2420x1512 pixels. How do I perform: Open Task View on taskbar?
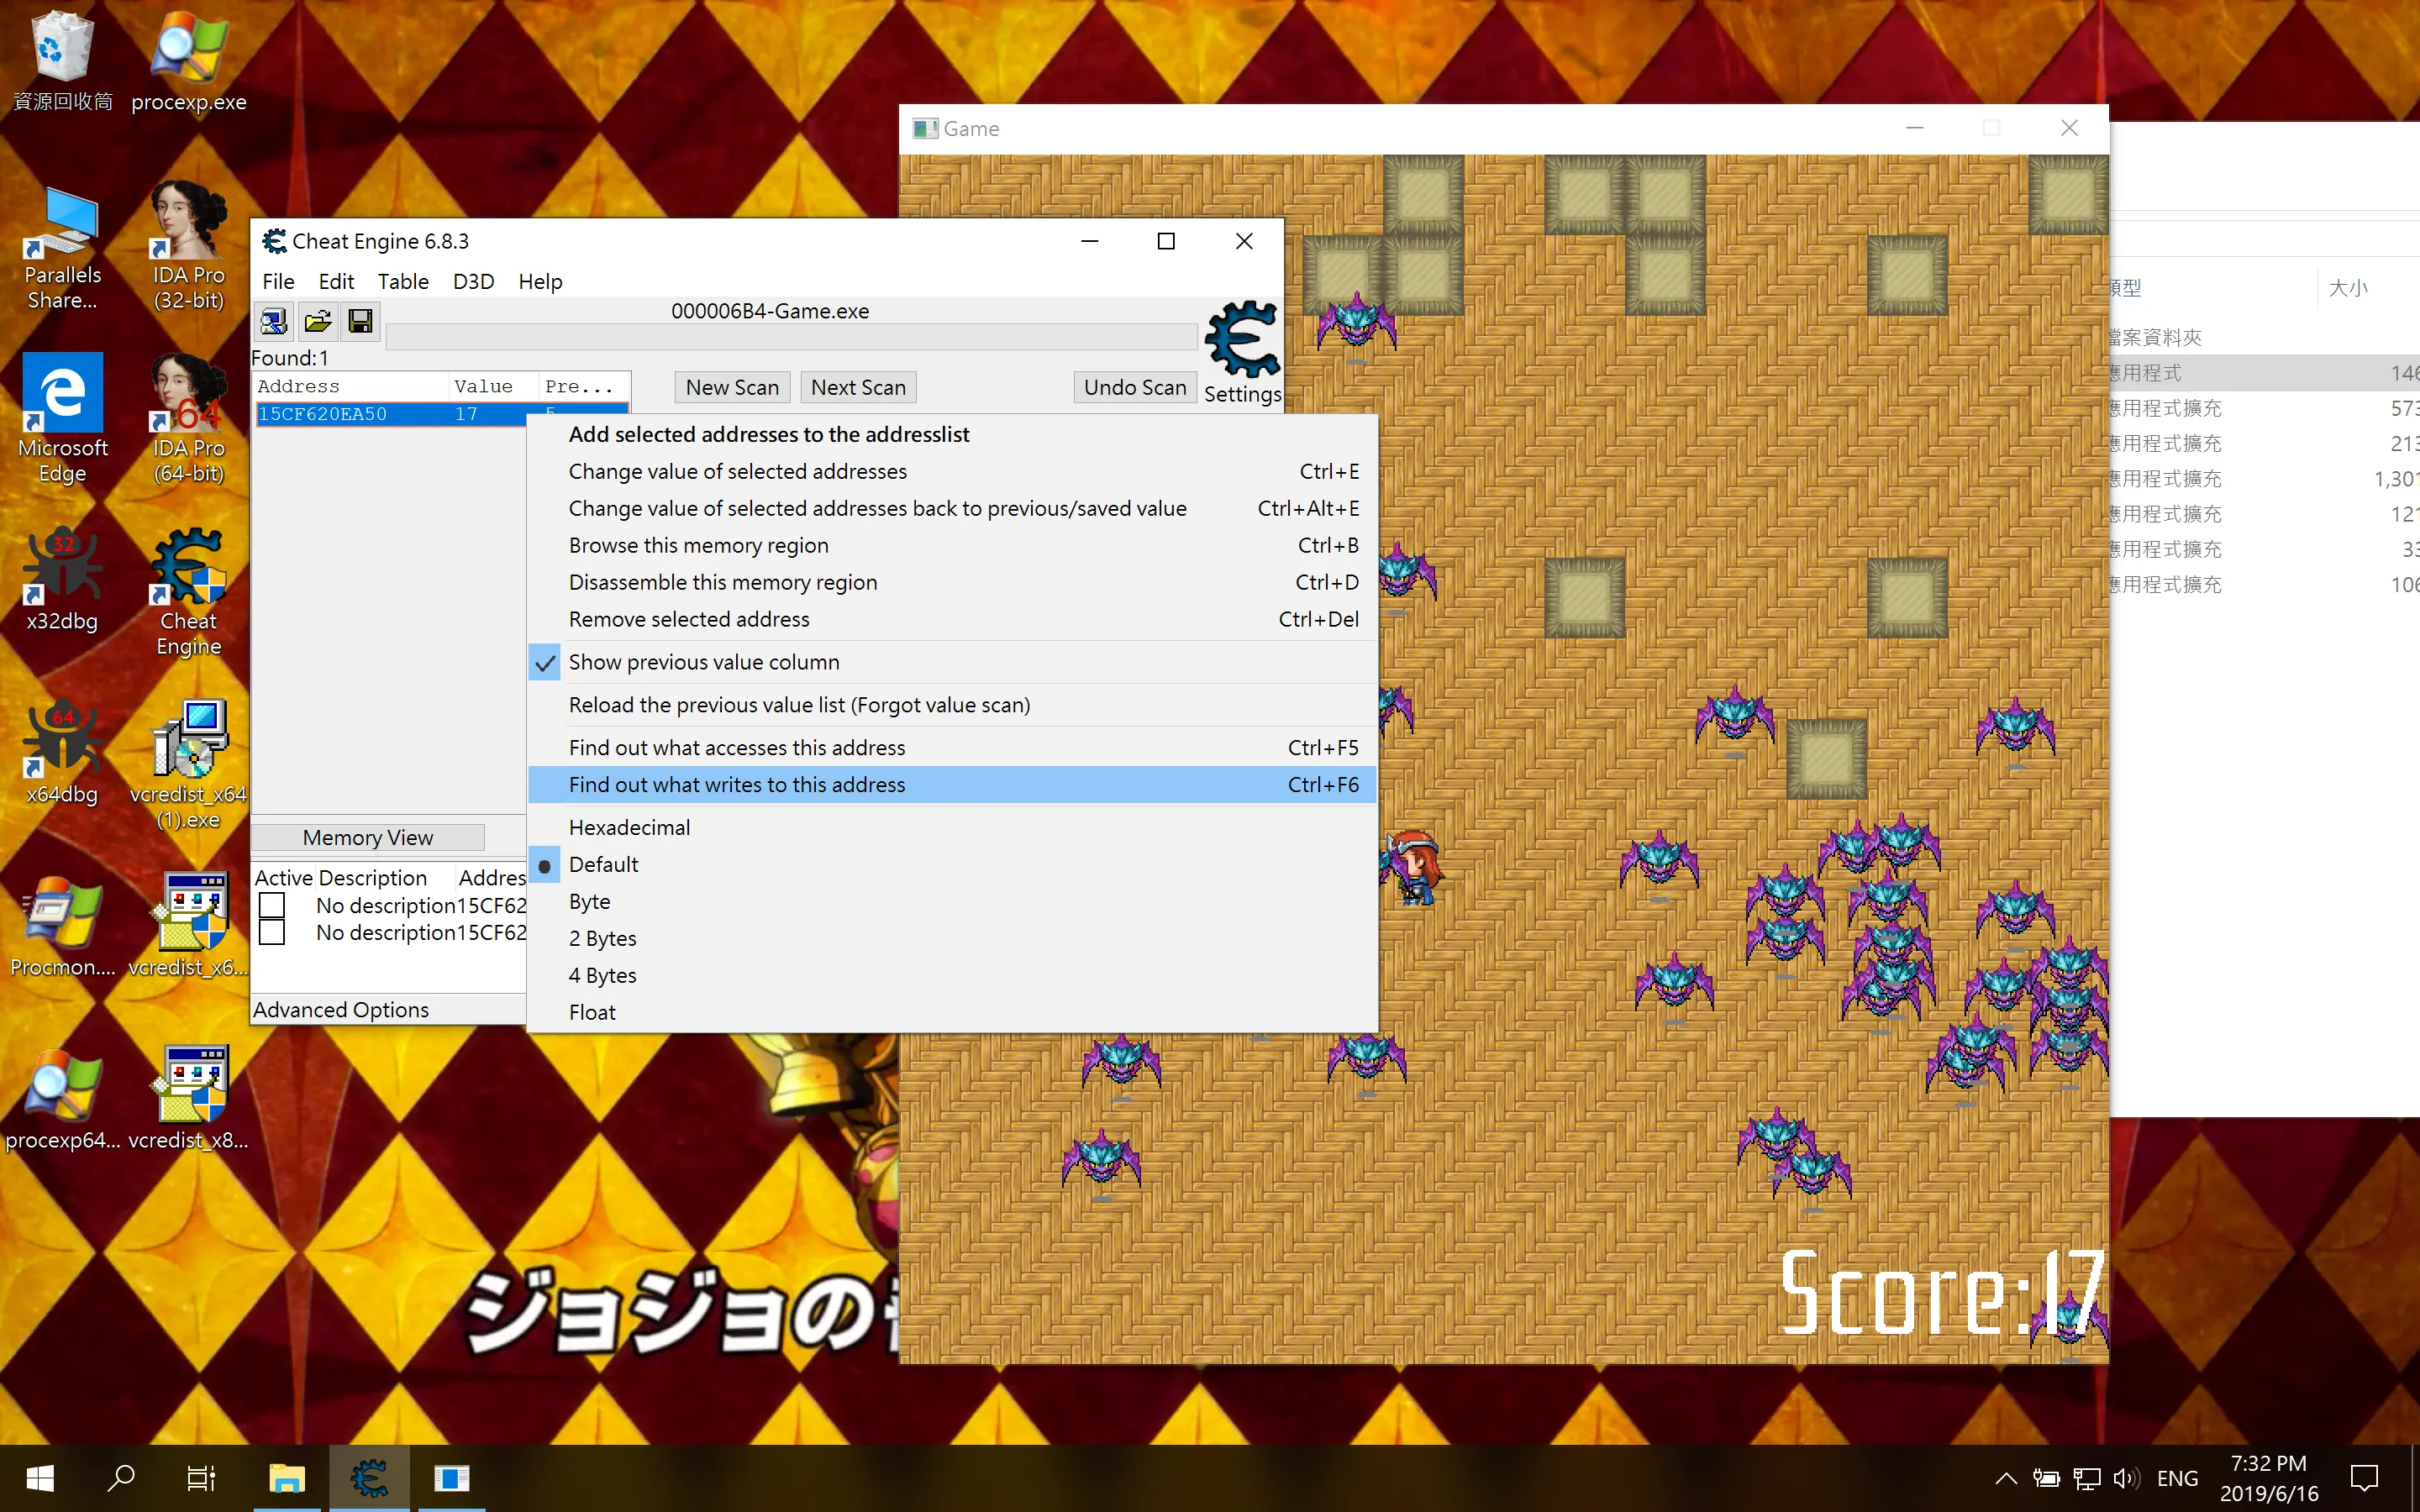pos(202,1478)
